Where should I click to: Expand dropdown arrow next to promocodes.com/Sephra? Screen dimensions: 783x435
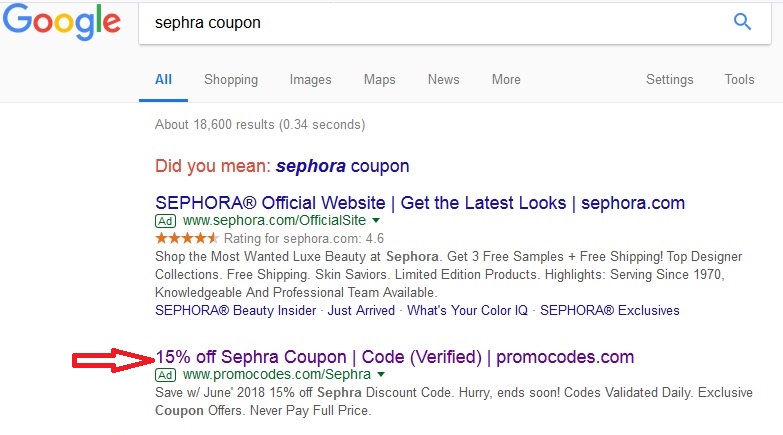(x=381, y=374)
